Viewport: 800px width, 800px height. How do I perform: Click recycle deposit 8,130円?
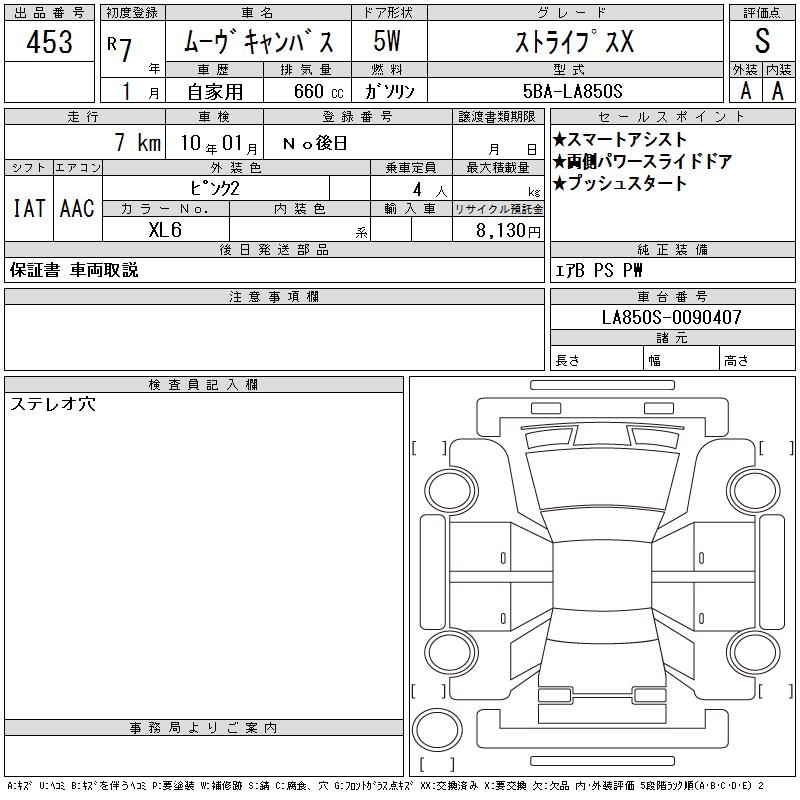(508, 231)
